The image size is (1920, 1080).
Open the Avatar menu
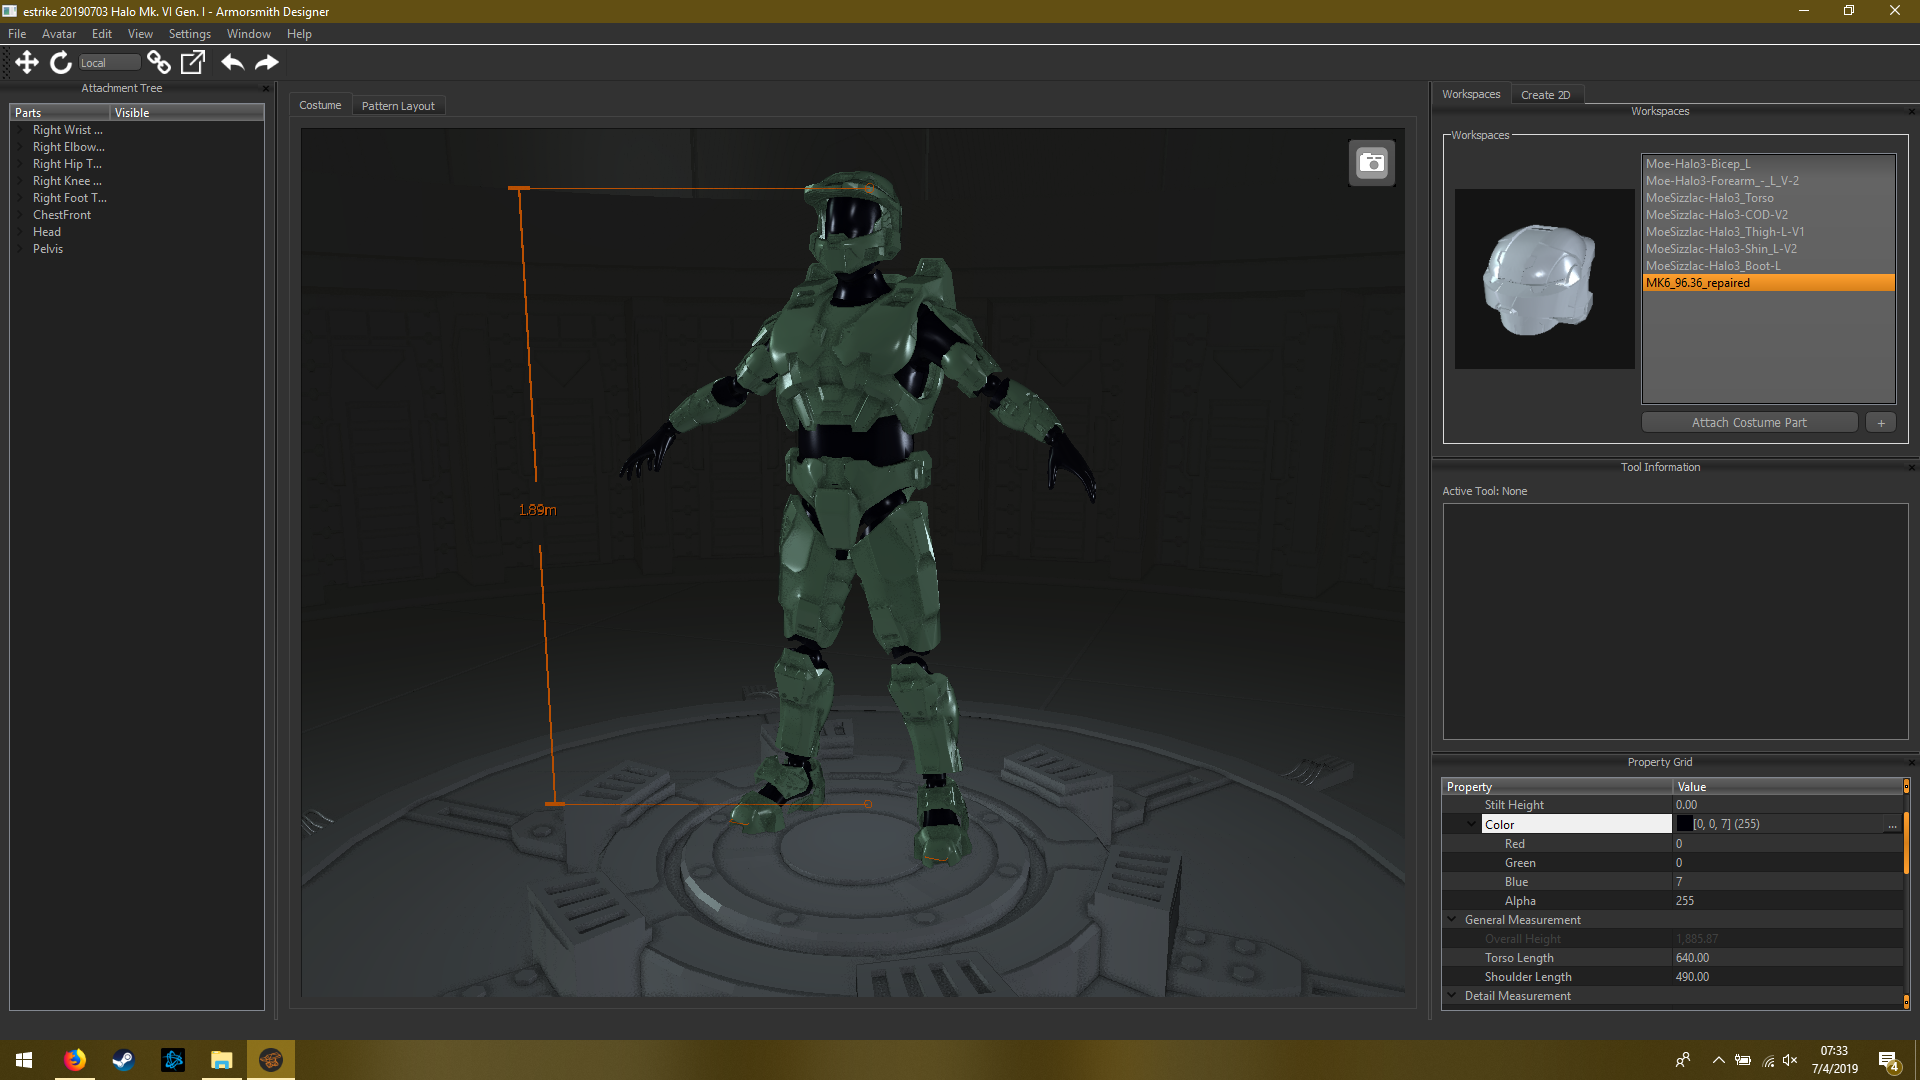tap(58, 34)
